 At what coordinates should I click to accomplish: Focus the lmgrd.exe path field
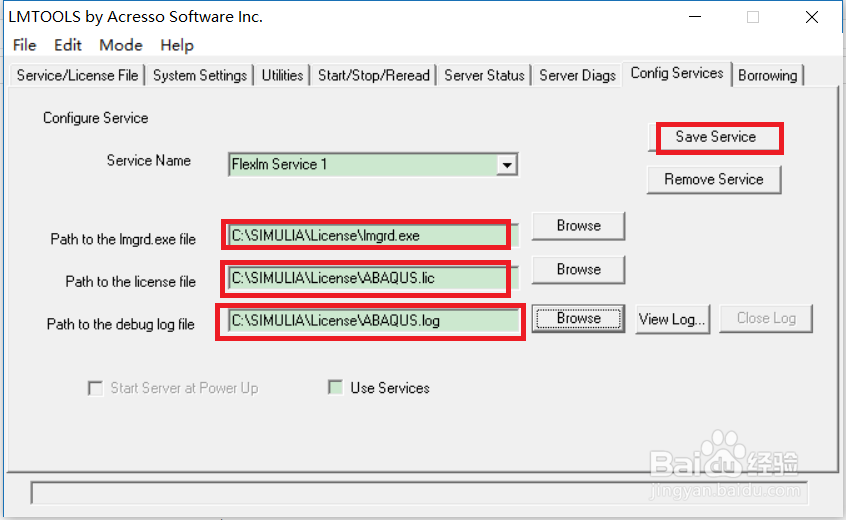tap(373, 235)
